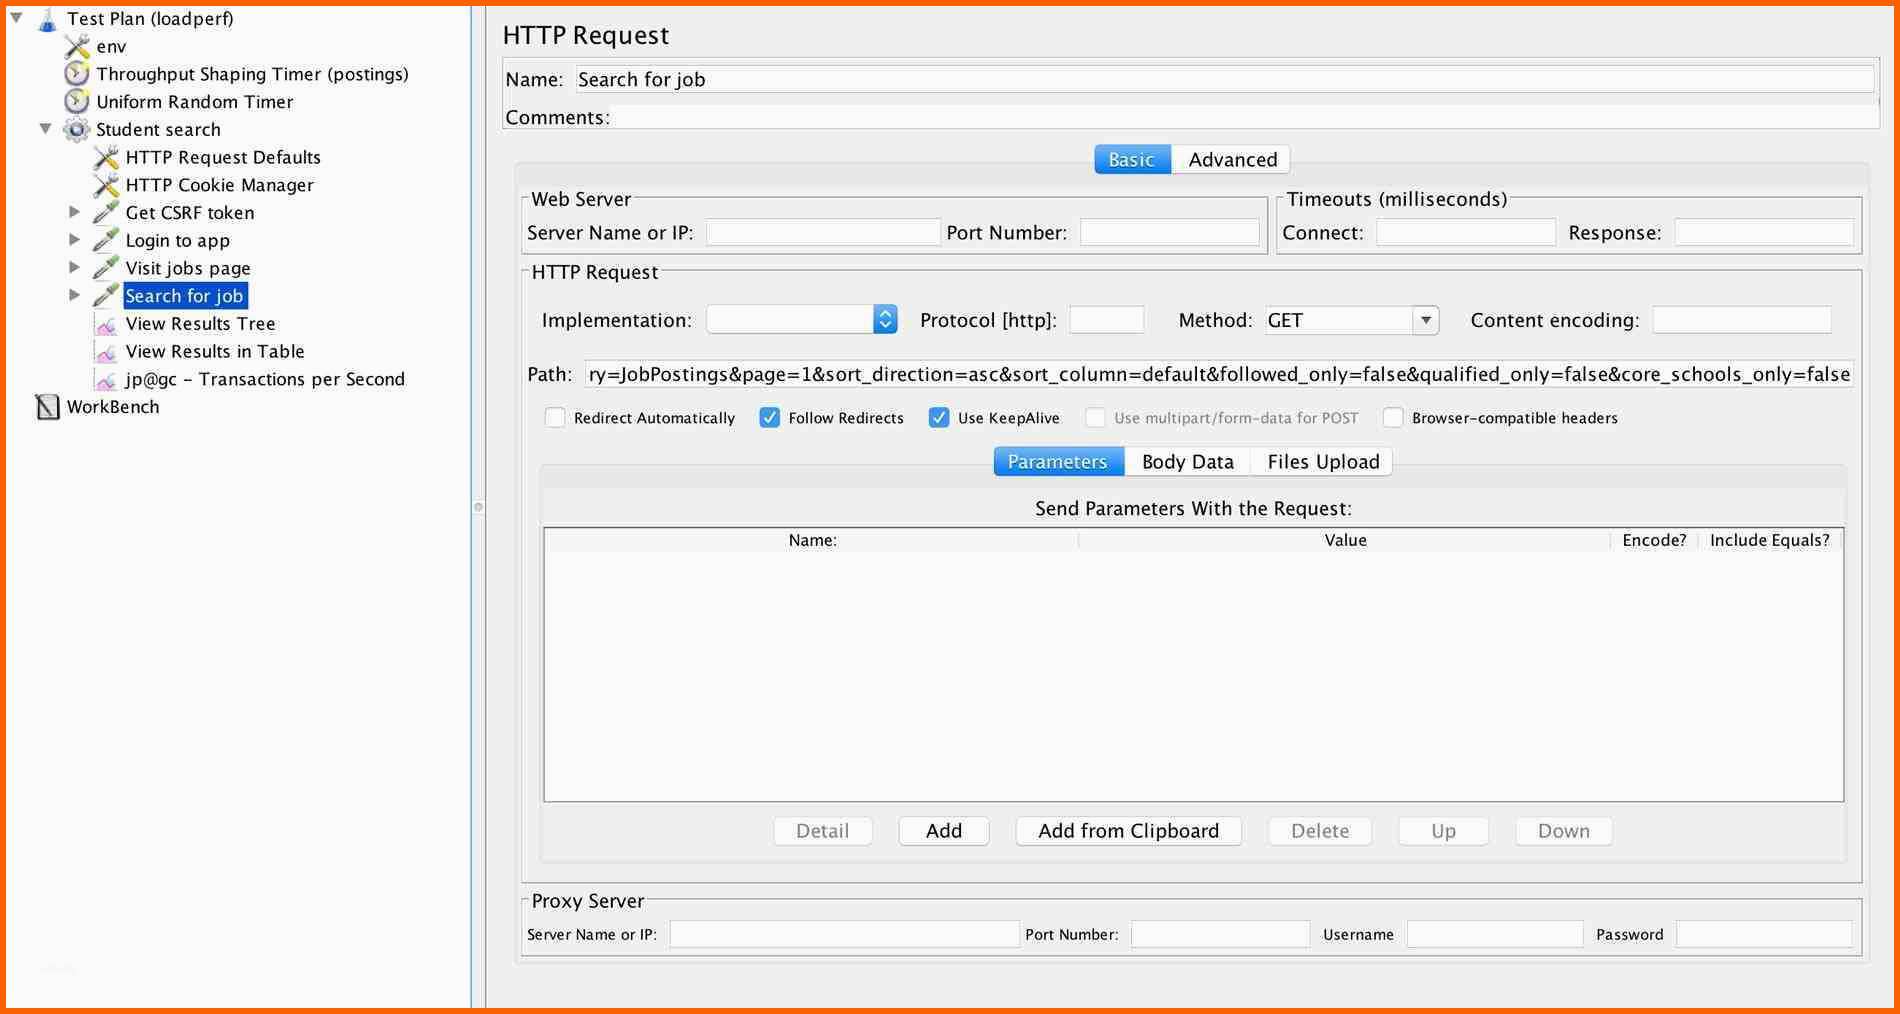Click the Add parameter button
The image size is (1900, 1014).
tap(943, 831)
